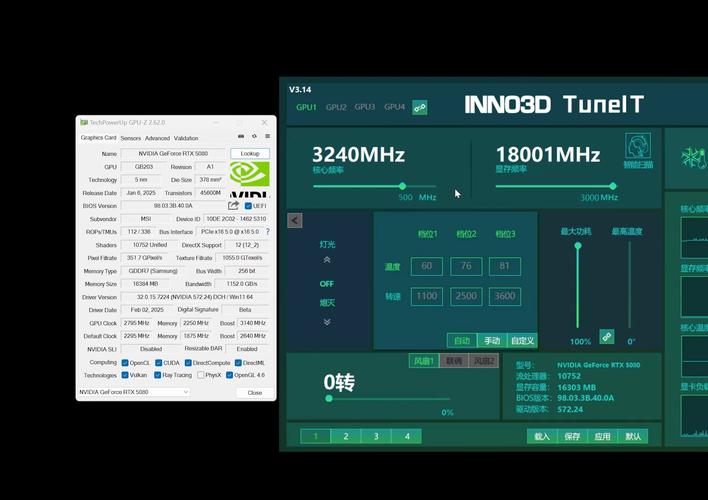Click the Close button in GPU-Z
This screenshot has width=708, height=500.
click(x=255, y=393)
